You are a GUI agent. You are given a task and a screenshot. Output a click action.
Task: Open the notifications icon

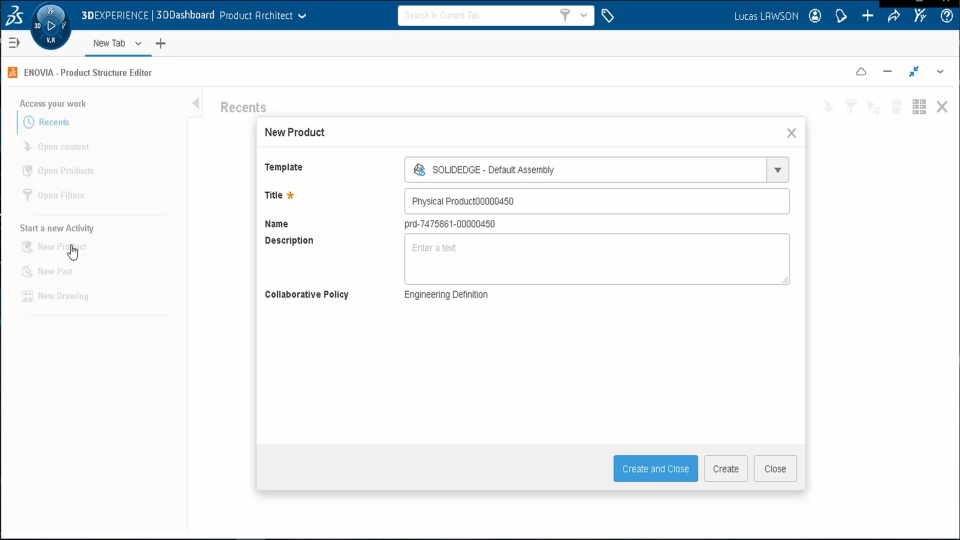(x=841, y=16)
